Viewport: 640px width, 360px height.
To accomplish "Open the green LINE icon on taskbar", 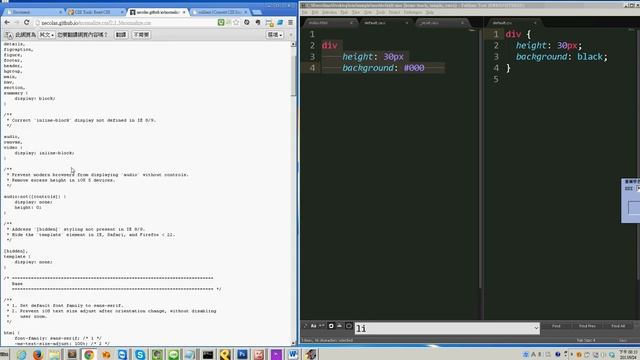I will (x=173, y=354).
